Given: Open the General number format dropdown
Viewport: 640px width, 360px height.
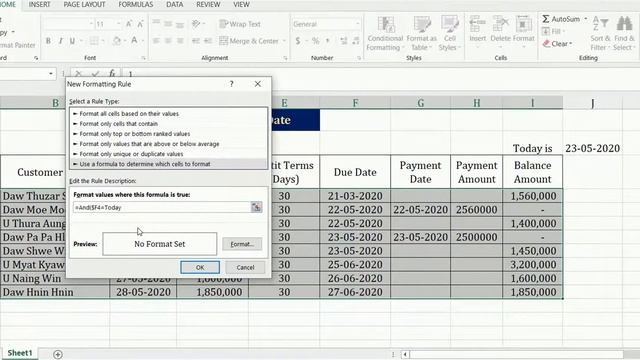Looking at the screenshot, I should pos(358,24).
